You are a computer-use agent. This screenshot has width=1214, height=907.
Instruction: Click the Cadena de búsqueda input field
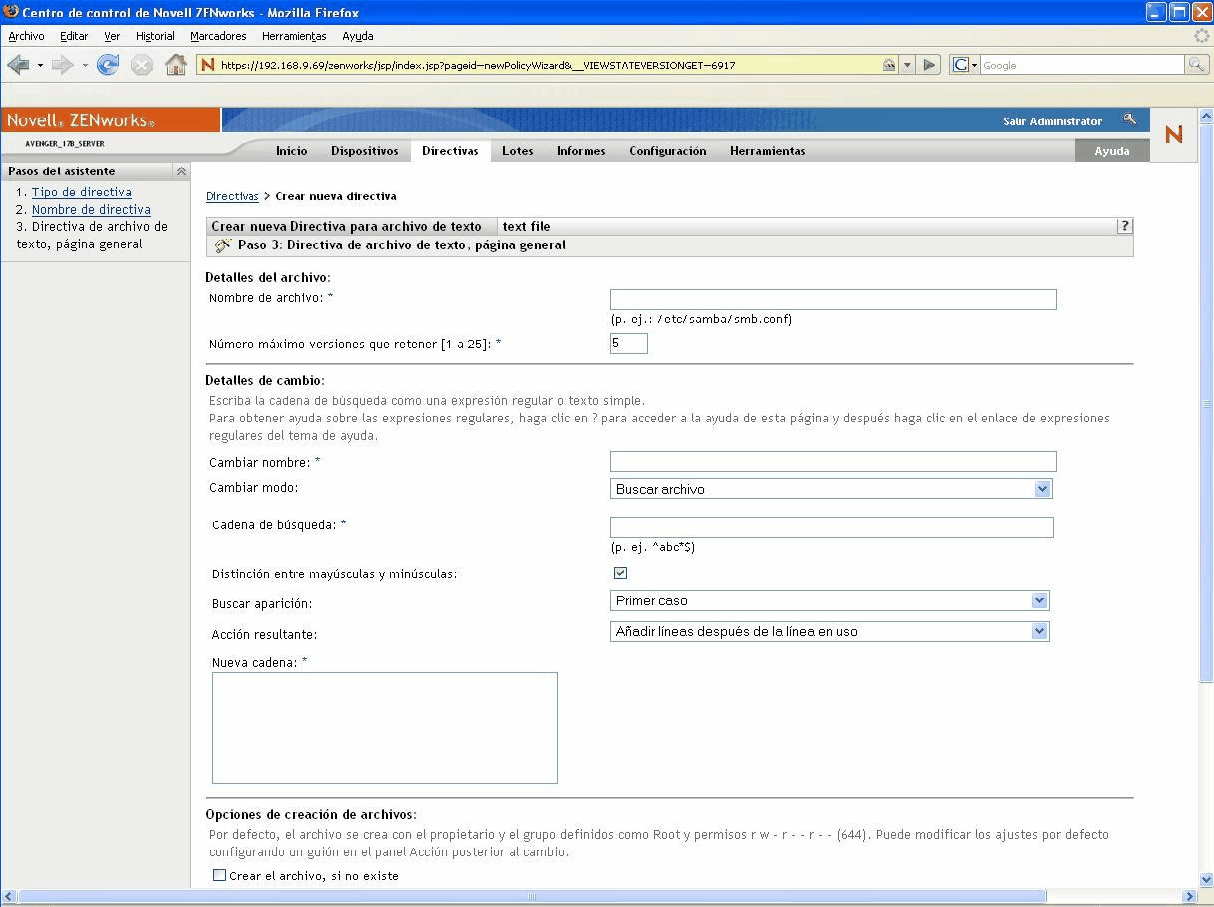[832, 527]
